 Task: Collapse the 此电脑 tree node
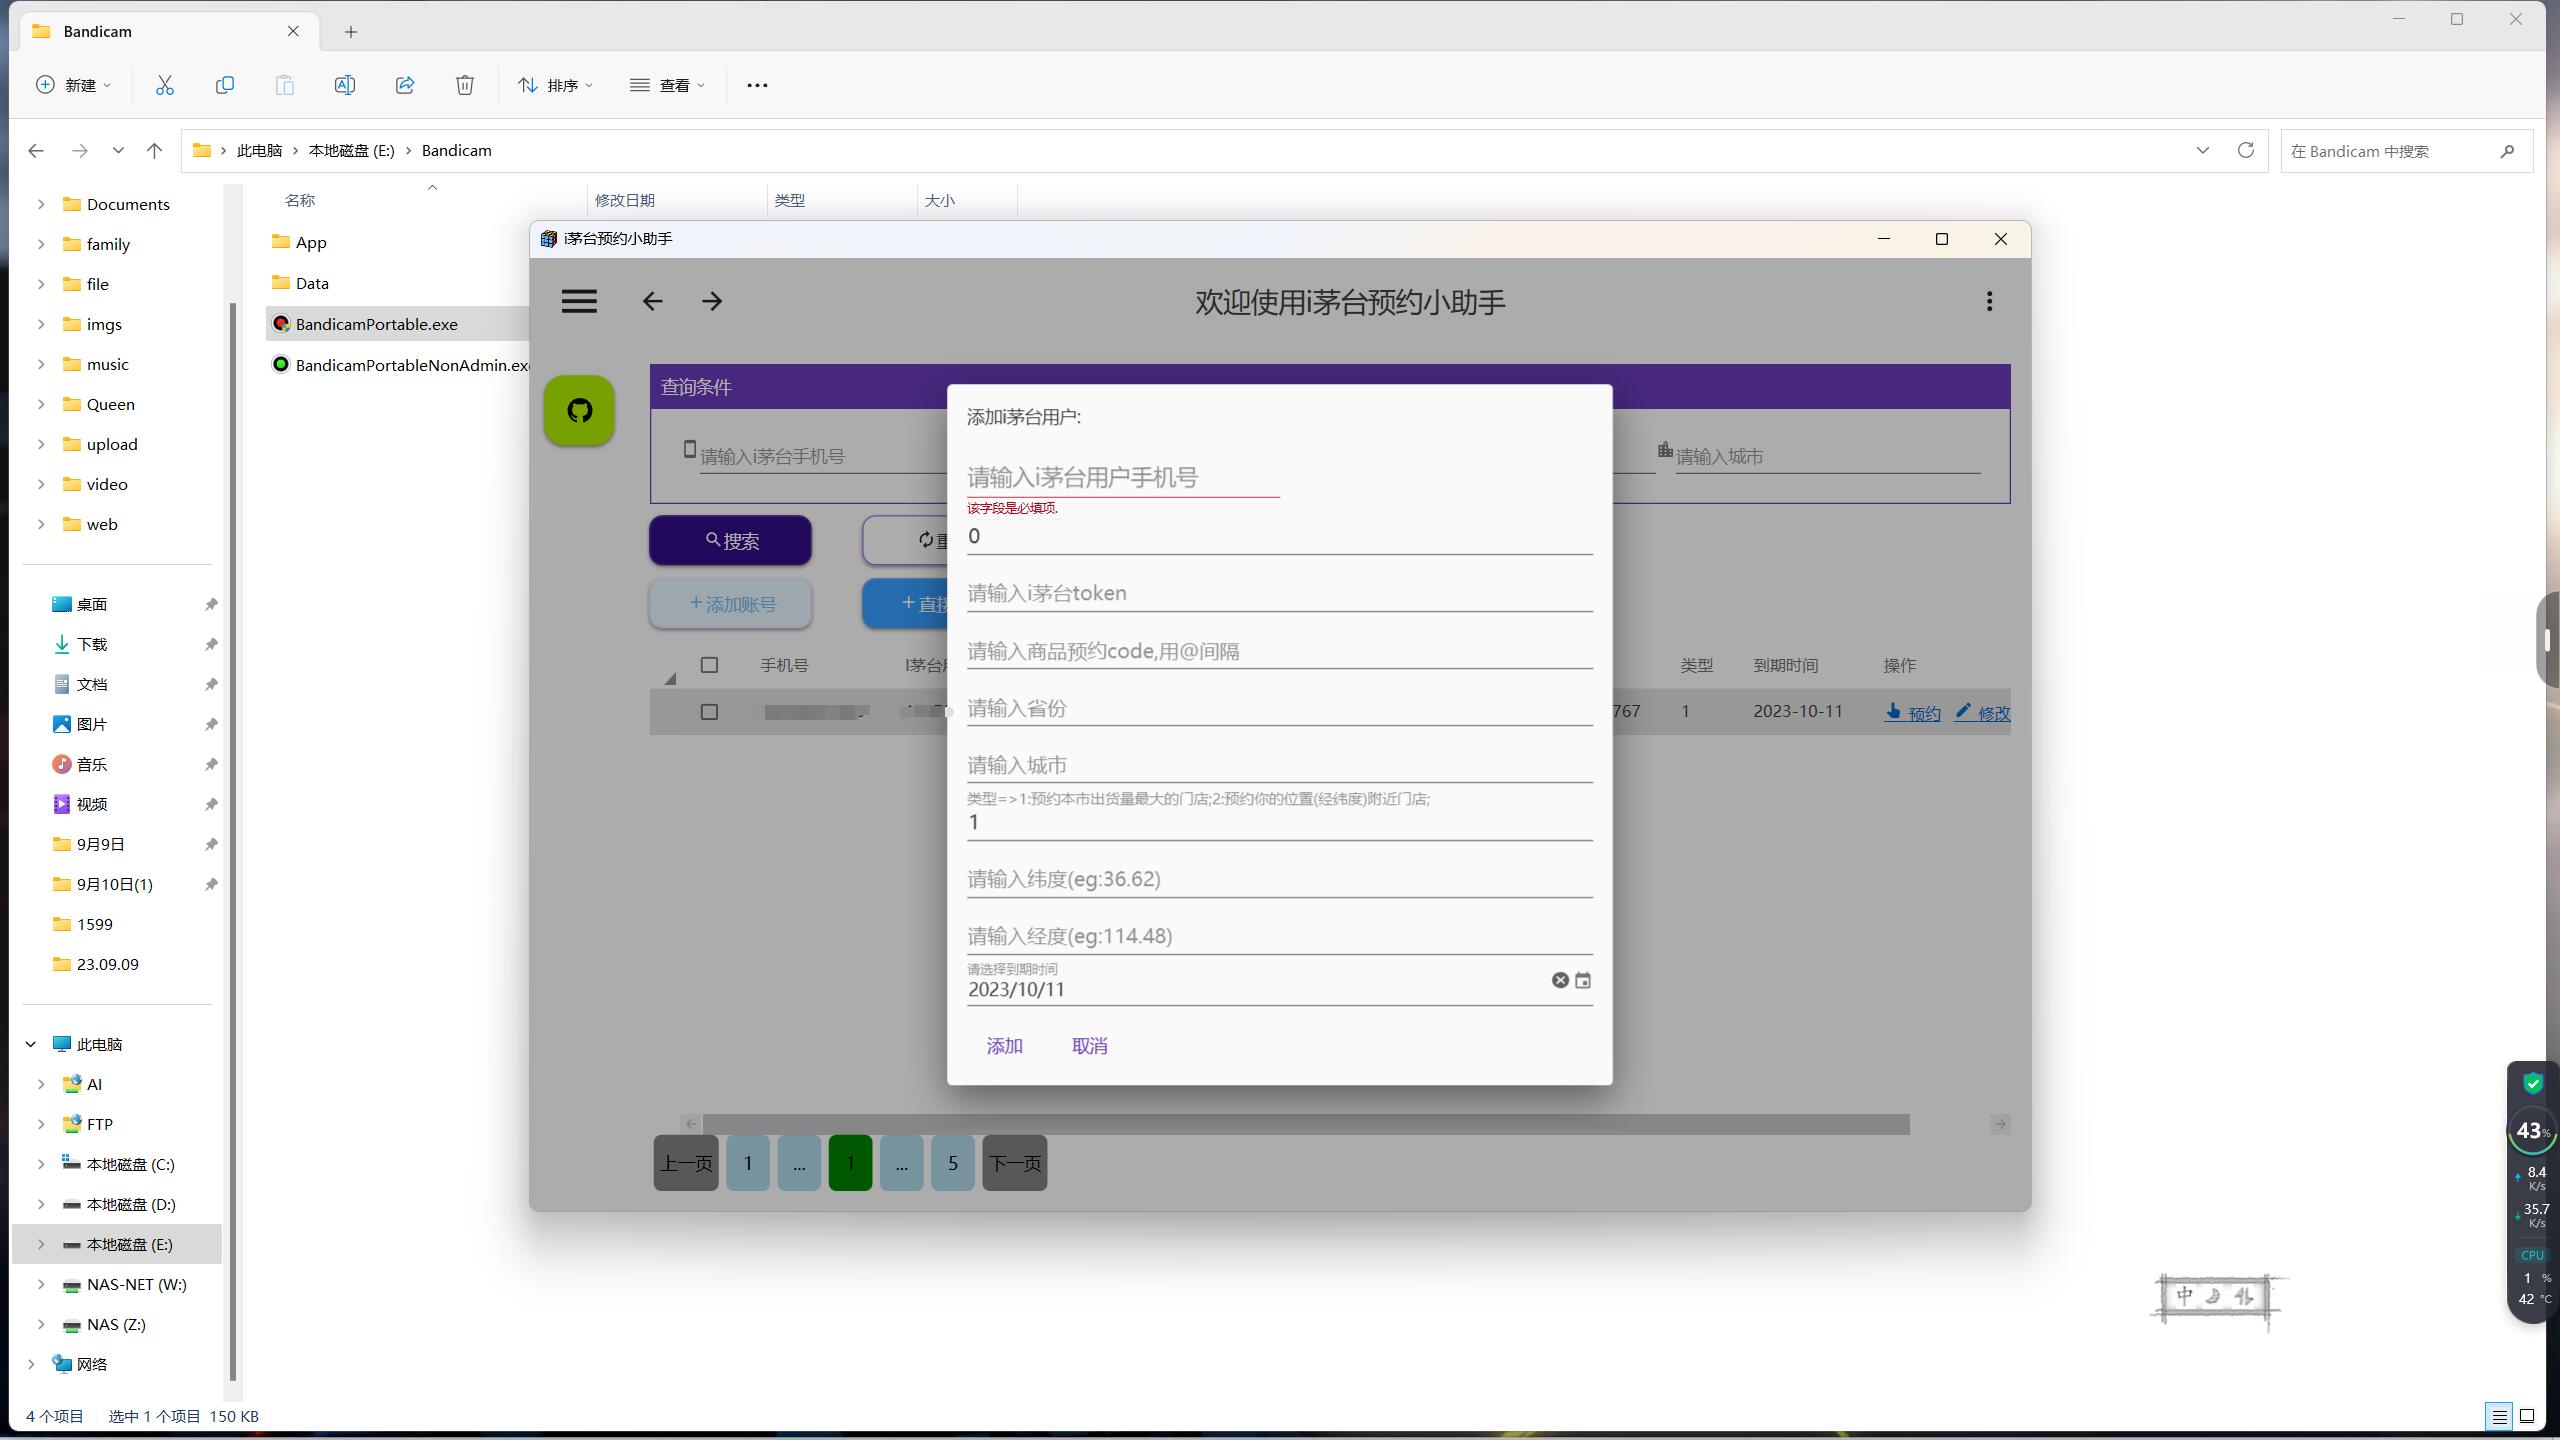pyautogui.click(x=31, y=1044)
